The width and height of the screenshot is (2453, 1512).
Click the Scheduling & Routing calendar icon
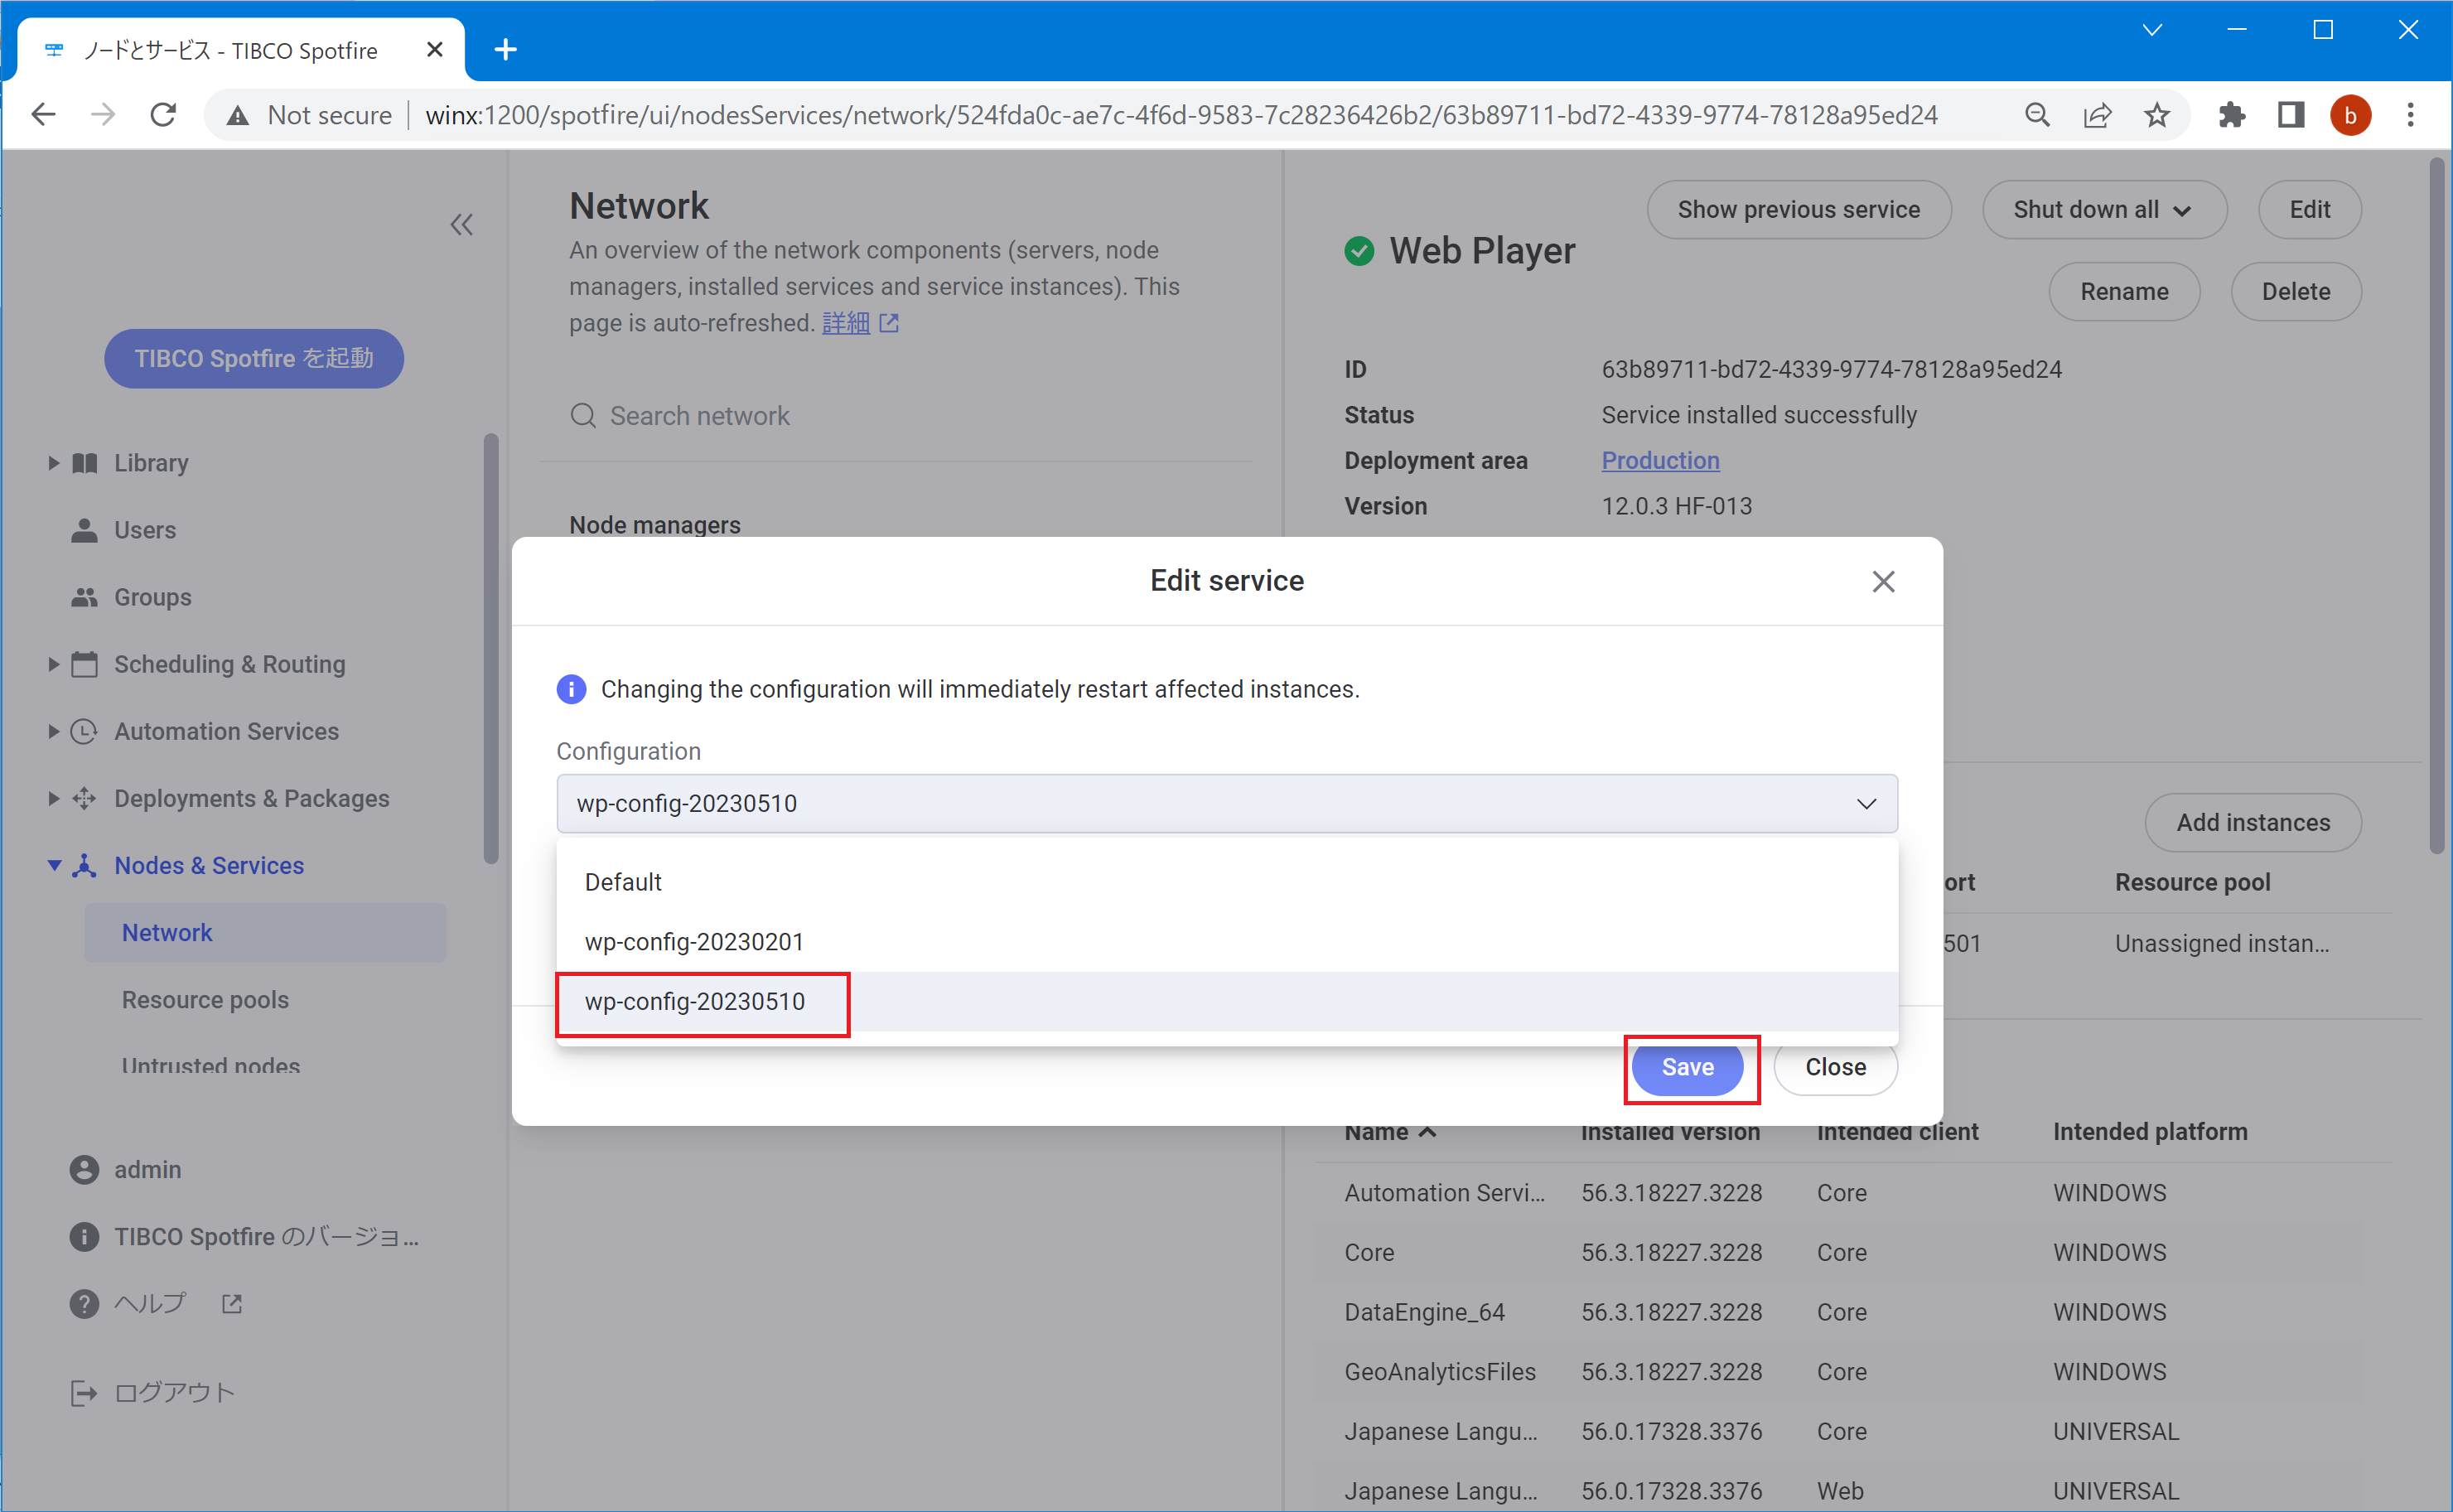[85, 664]
